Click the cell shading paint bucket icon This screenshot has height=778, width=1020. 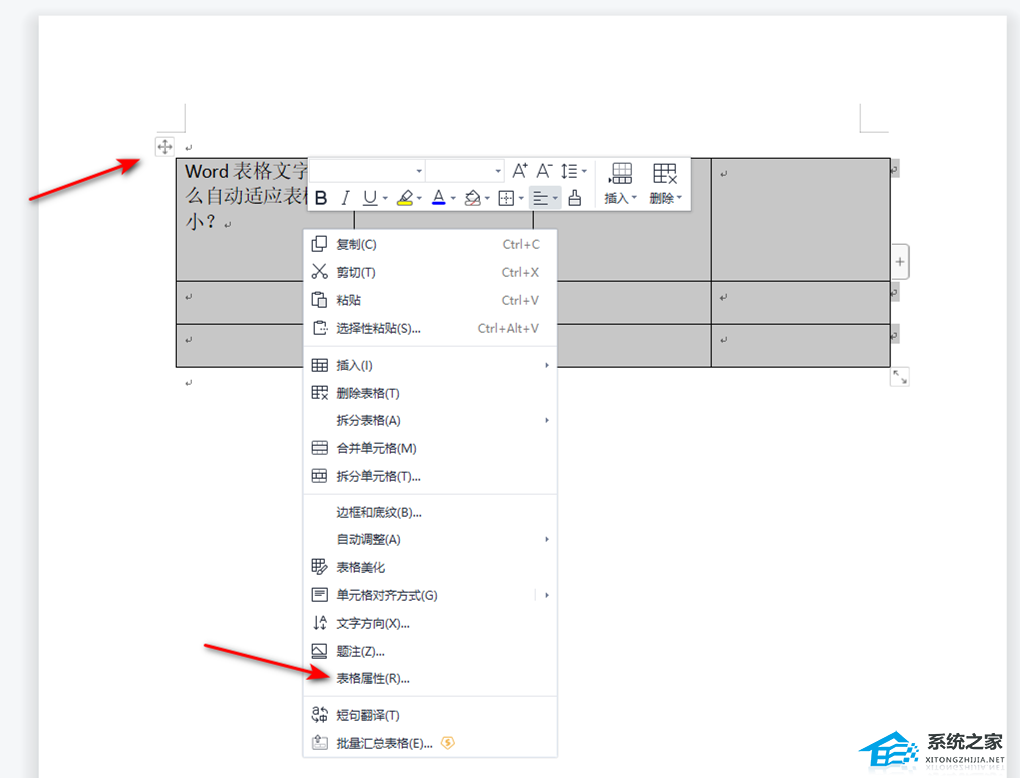472,198
